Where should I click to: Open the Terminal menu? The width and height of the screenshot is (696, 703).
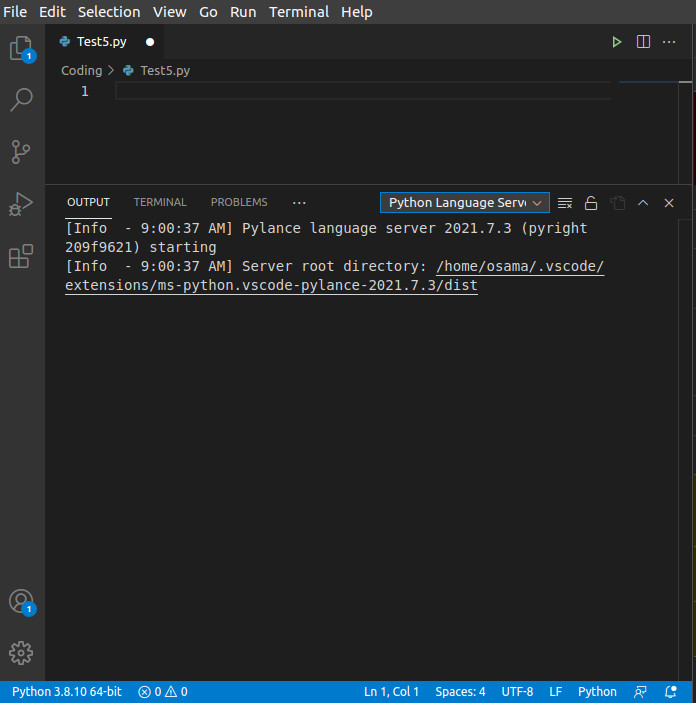coord(299,12)
